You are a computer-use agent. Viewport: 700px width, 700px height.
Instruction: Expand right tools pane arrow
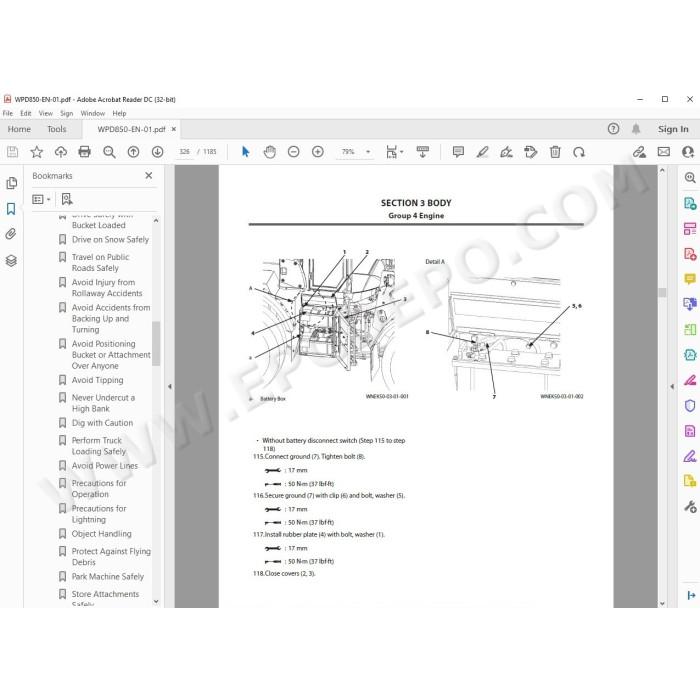point(672,387)
